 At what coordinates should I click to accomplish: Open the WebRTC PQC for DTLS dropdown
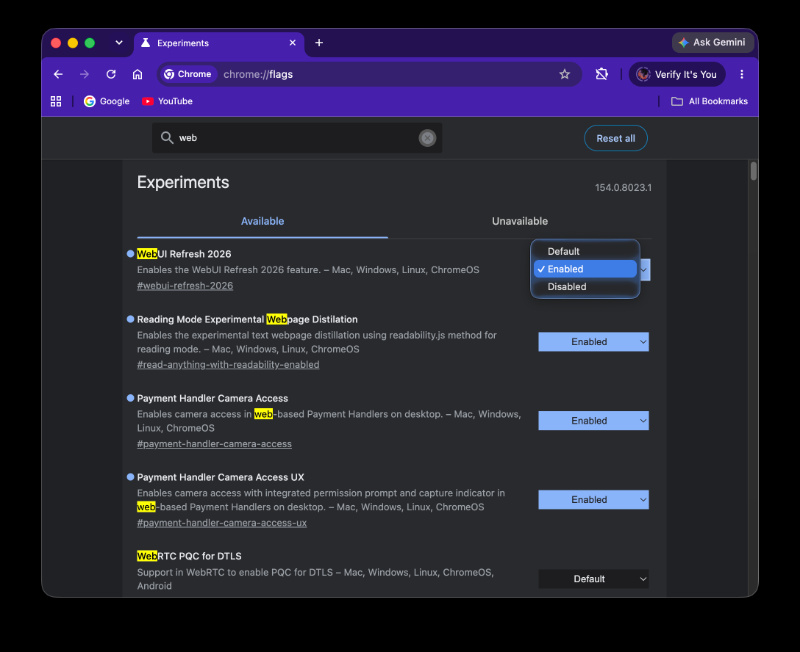pos(593,579)
